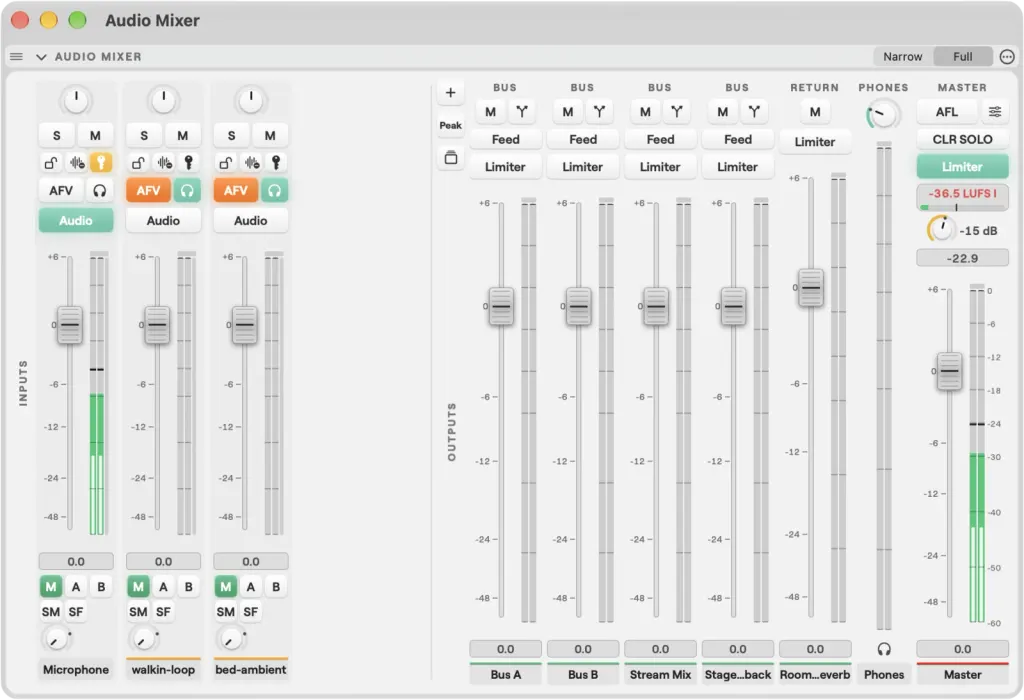Select the bed-ambient name label
This screenshot has width=1024, height=700.
click(x=251, y=669)
